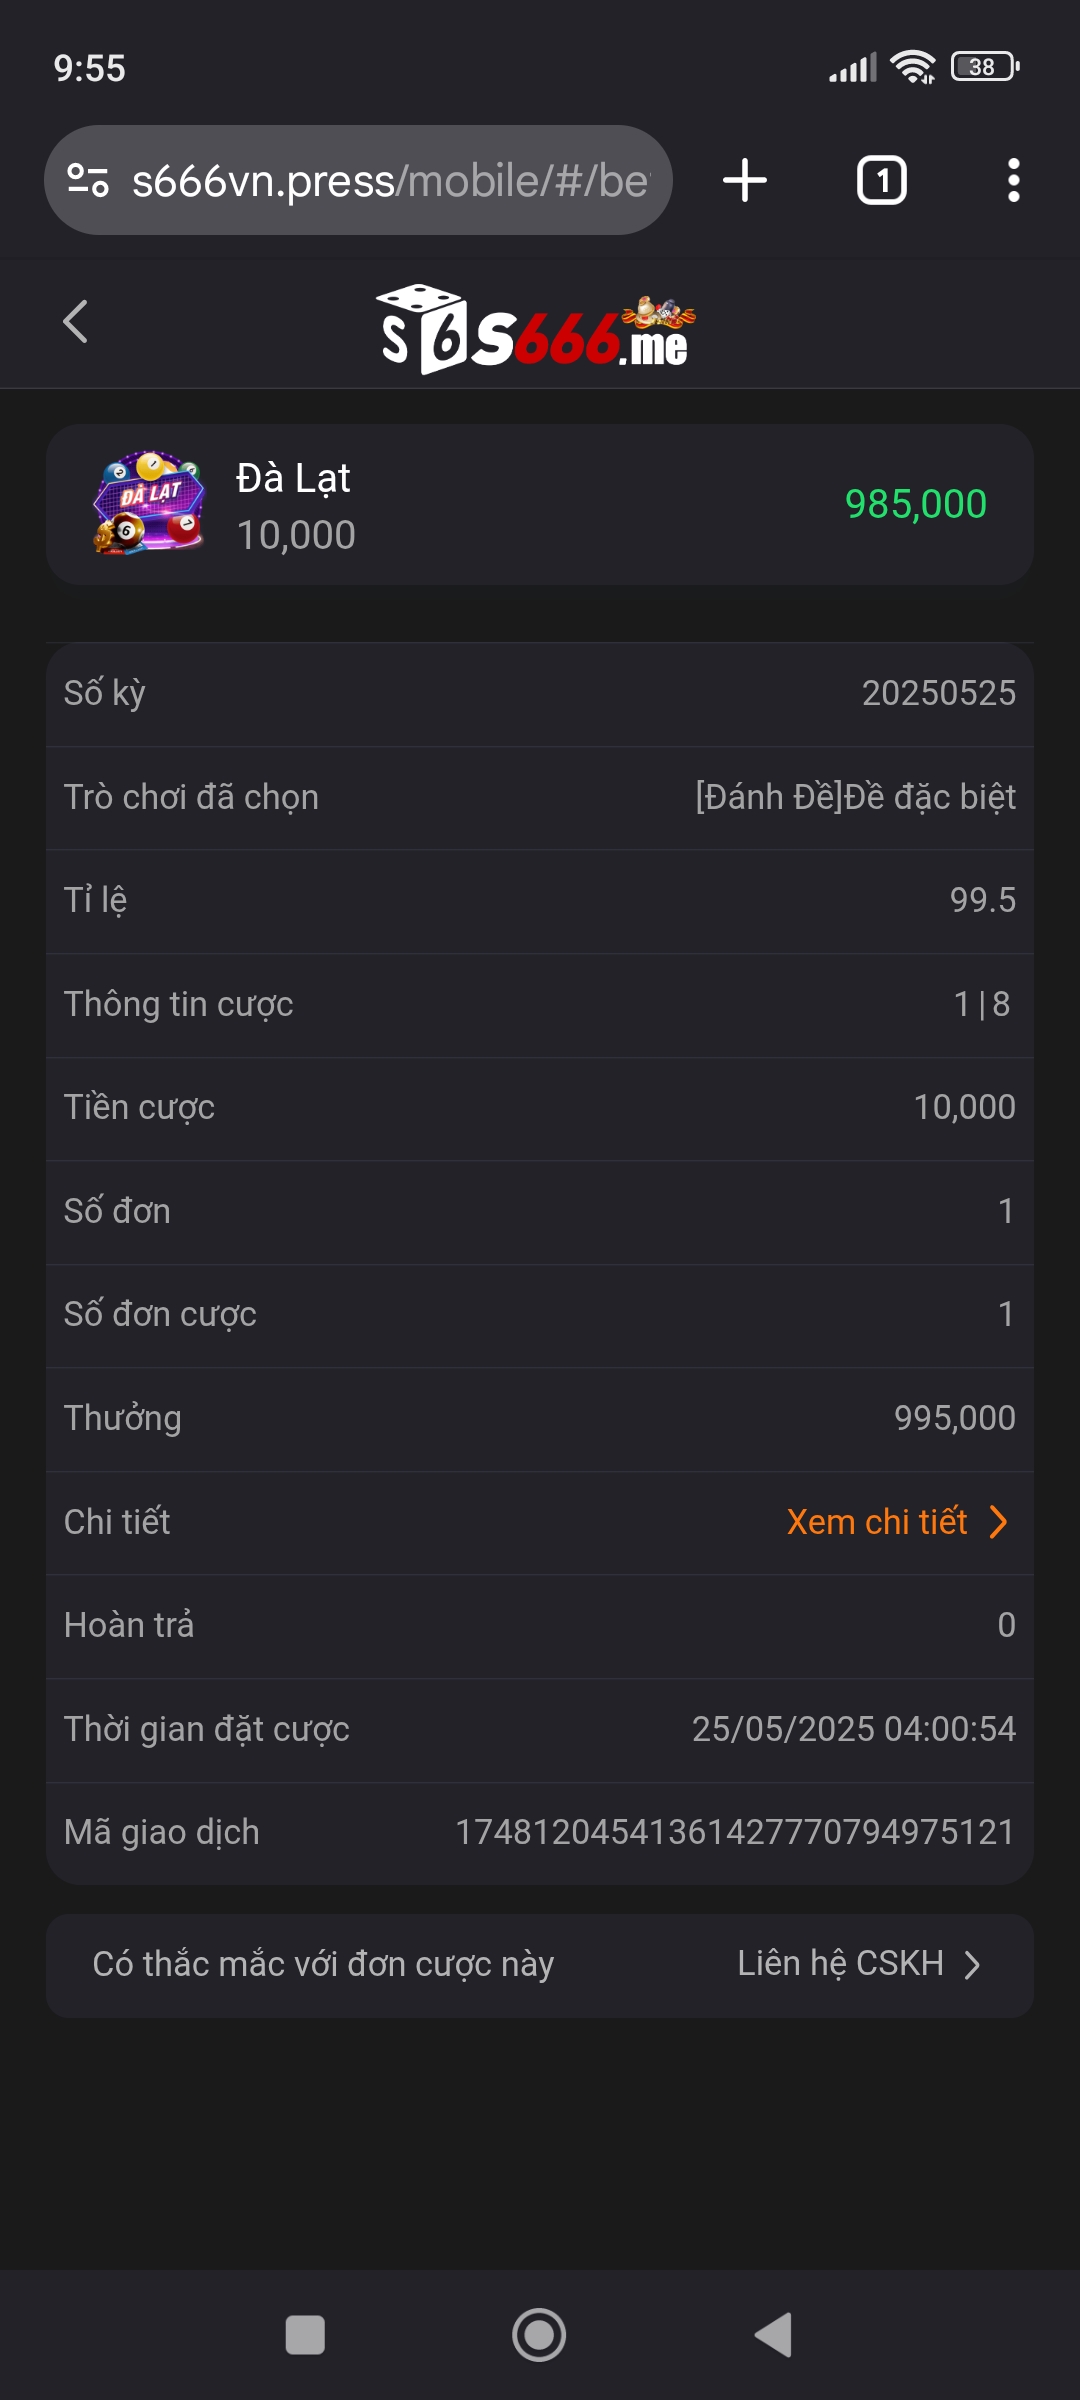
Task: Open the browser three-dot menu
Action: [1013, 181]
